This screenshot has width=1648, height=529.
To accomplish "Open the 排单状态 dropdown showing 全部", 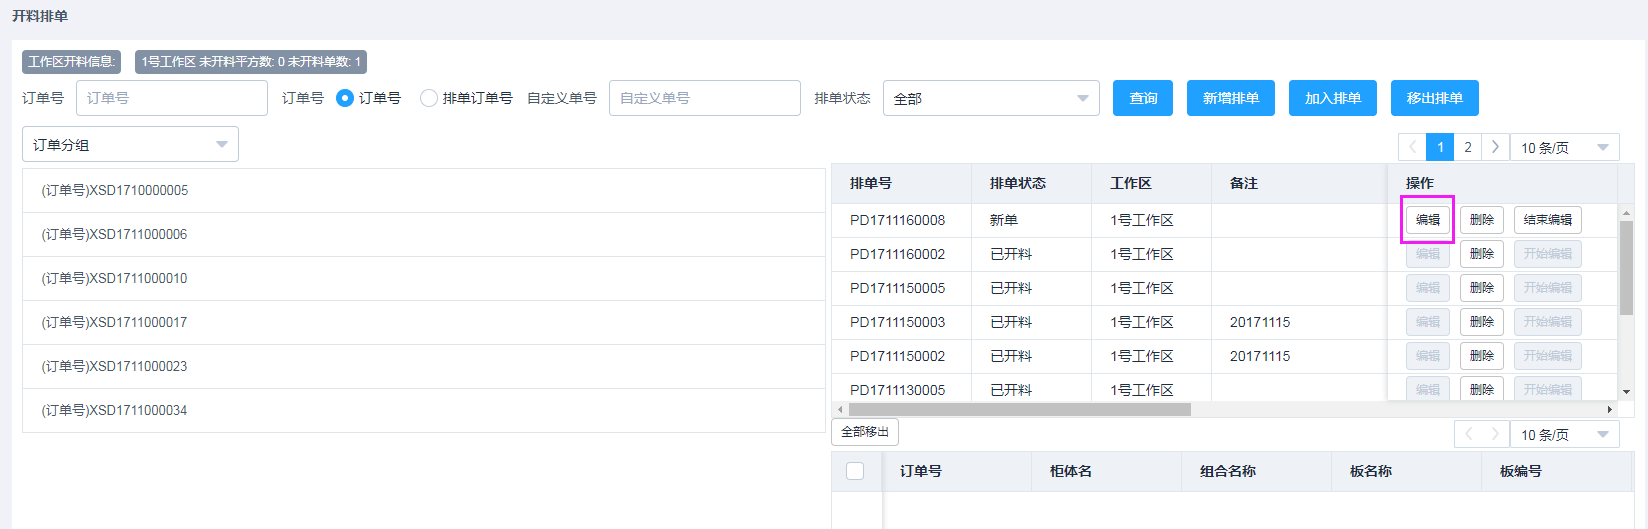I will (990, 98).
